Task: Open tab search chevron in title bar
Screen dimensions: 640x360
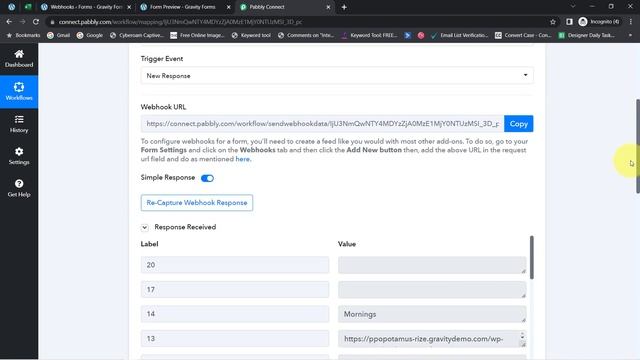Action: (x=573, y=7)
